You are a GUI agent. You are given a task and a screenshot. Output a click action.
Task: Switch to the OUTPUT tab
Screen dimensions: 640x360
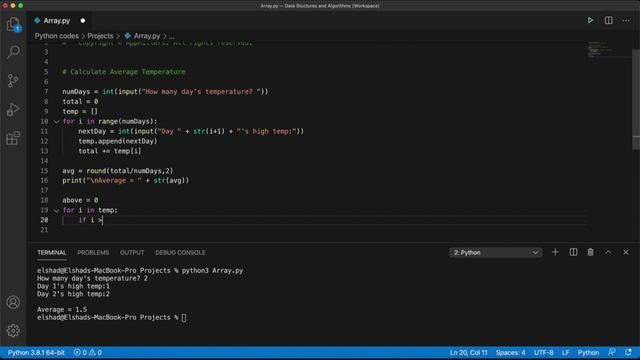pos(132,253)
